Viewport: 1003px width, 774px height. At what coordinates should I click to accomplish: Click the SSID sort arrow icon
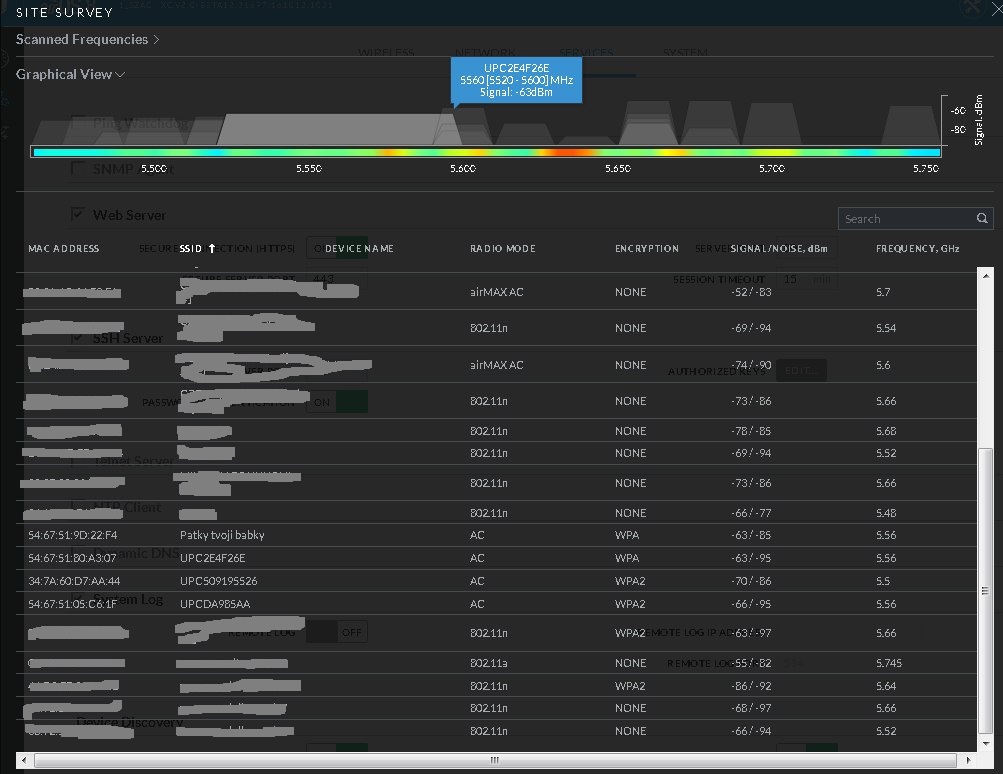point(211,248)
